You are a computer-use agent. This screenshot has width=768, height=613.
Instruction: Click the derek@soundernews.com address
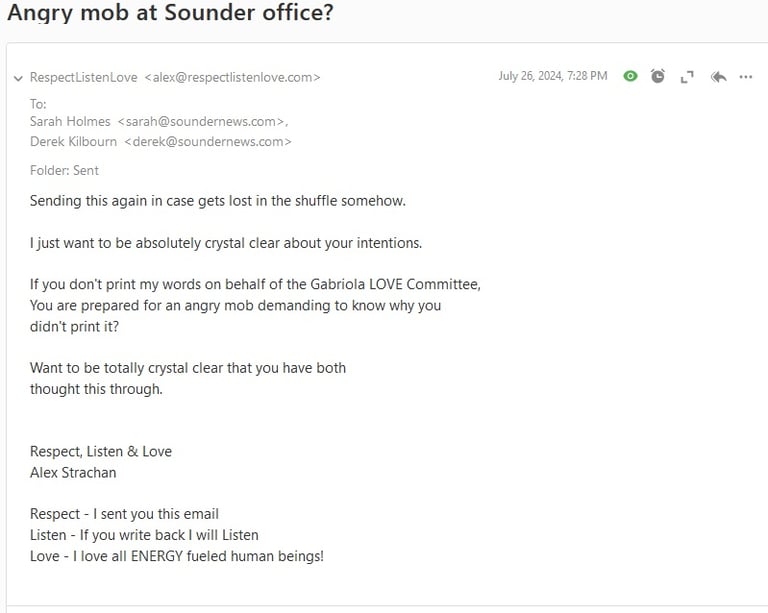[x=208, y=141]
